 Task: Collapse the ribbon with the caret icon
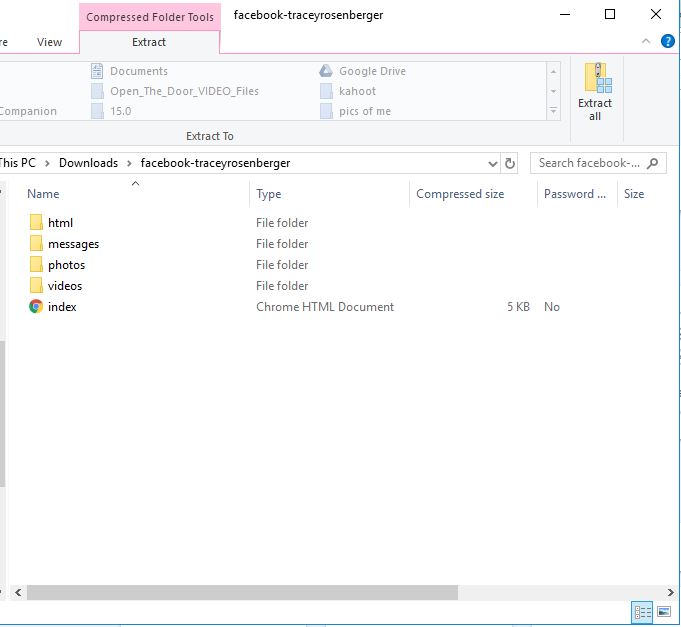tap(646, 41)
